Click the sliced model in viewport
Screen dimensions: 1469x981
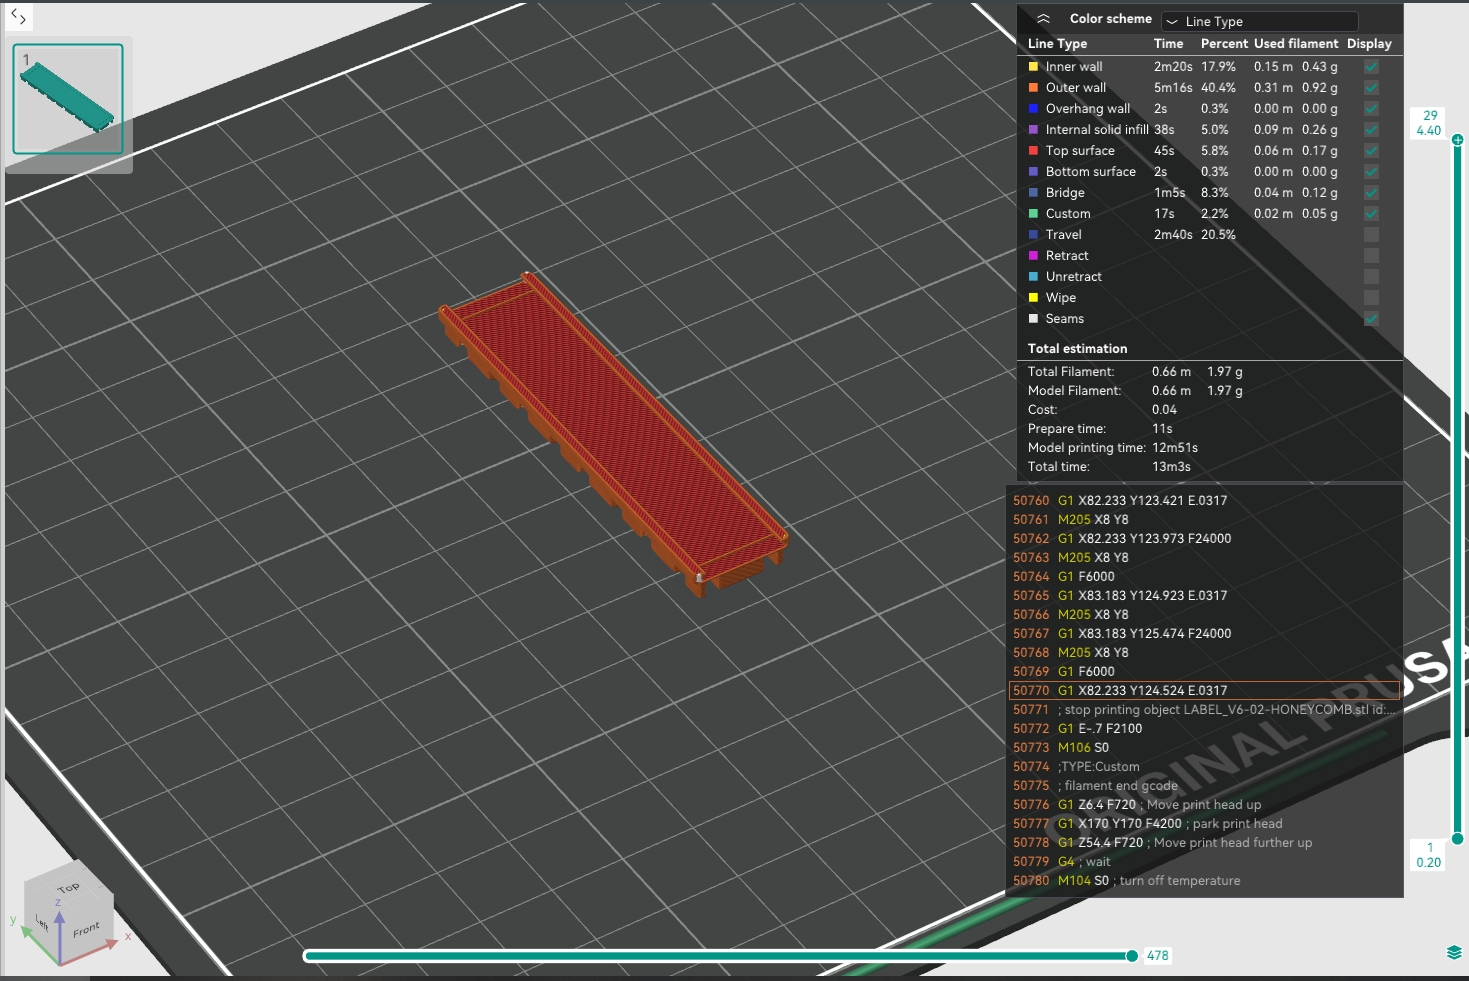click(612, 432)
